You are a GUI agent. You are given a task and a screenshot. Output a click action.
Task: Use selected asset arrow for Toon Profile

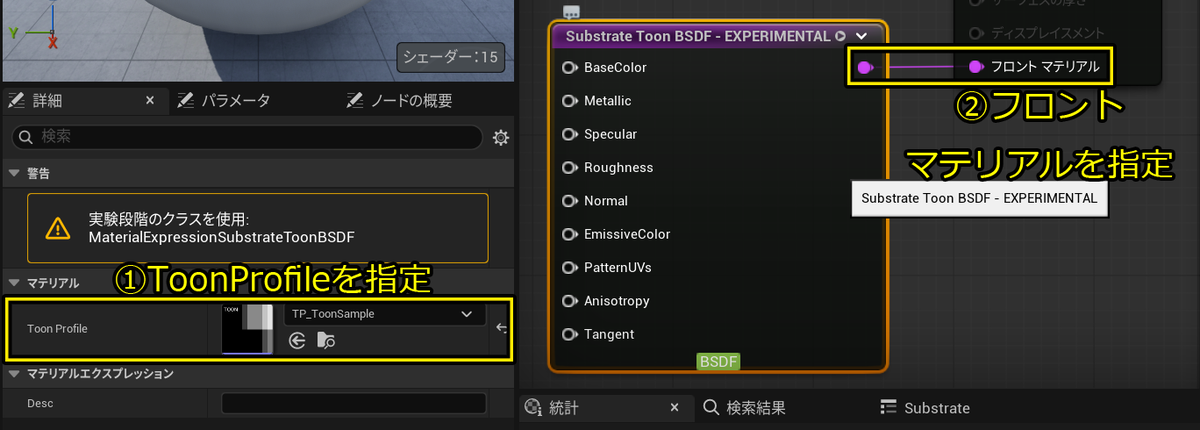[x=297, y=341]
